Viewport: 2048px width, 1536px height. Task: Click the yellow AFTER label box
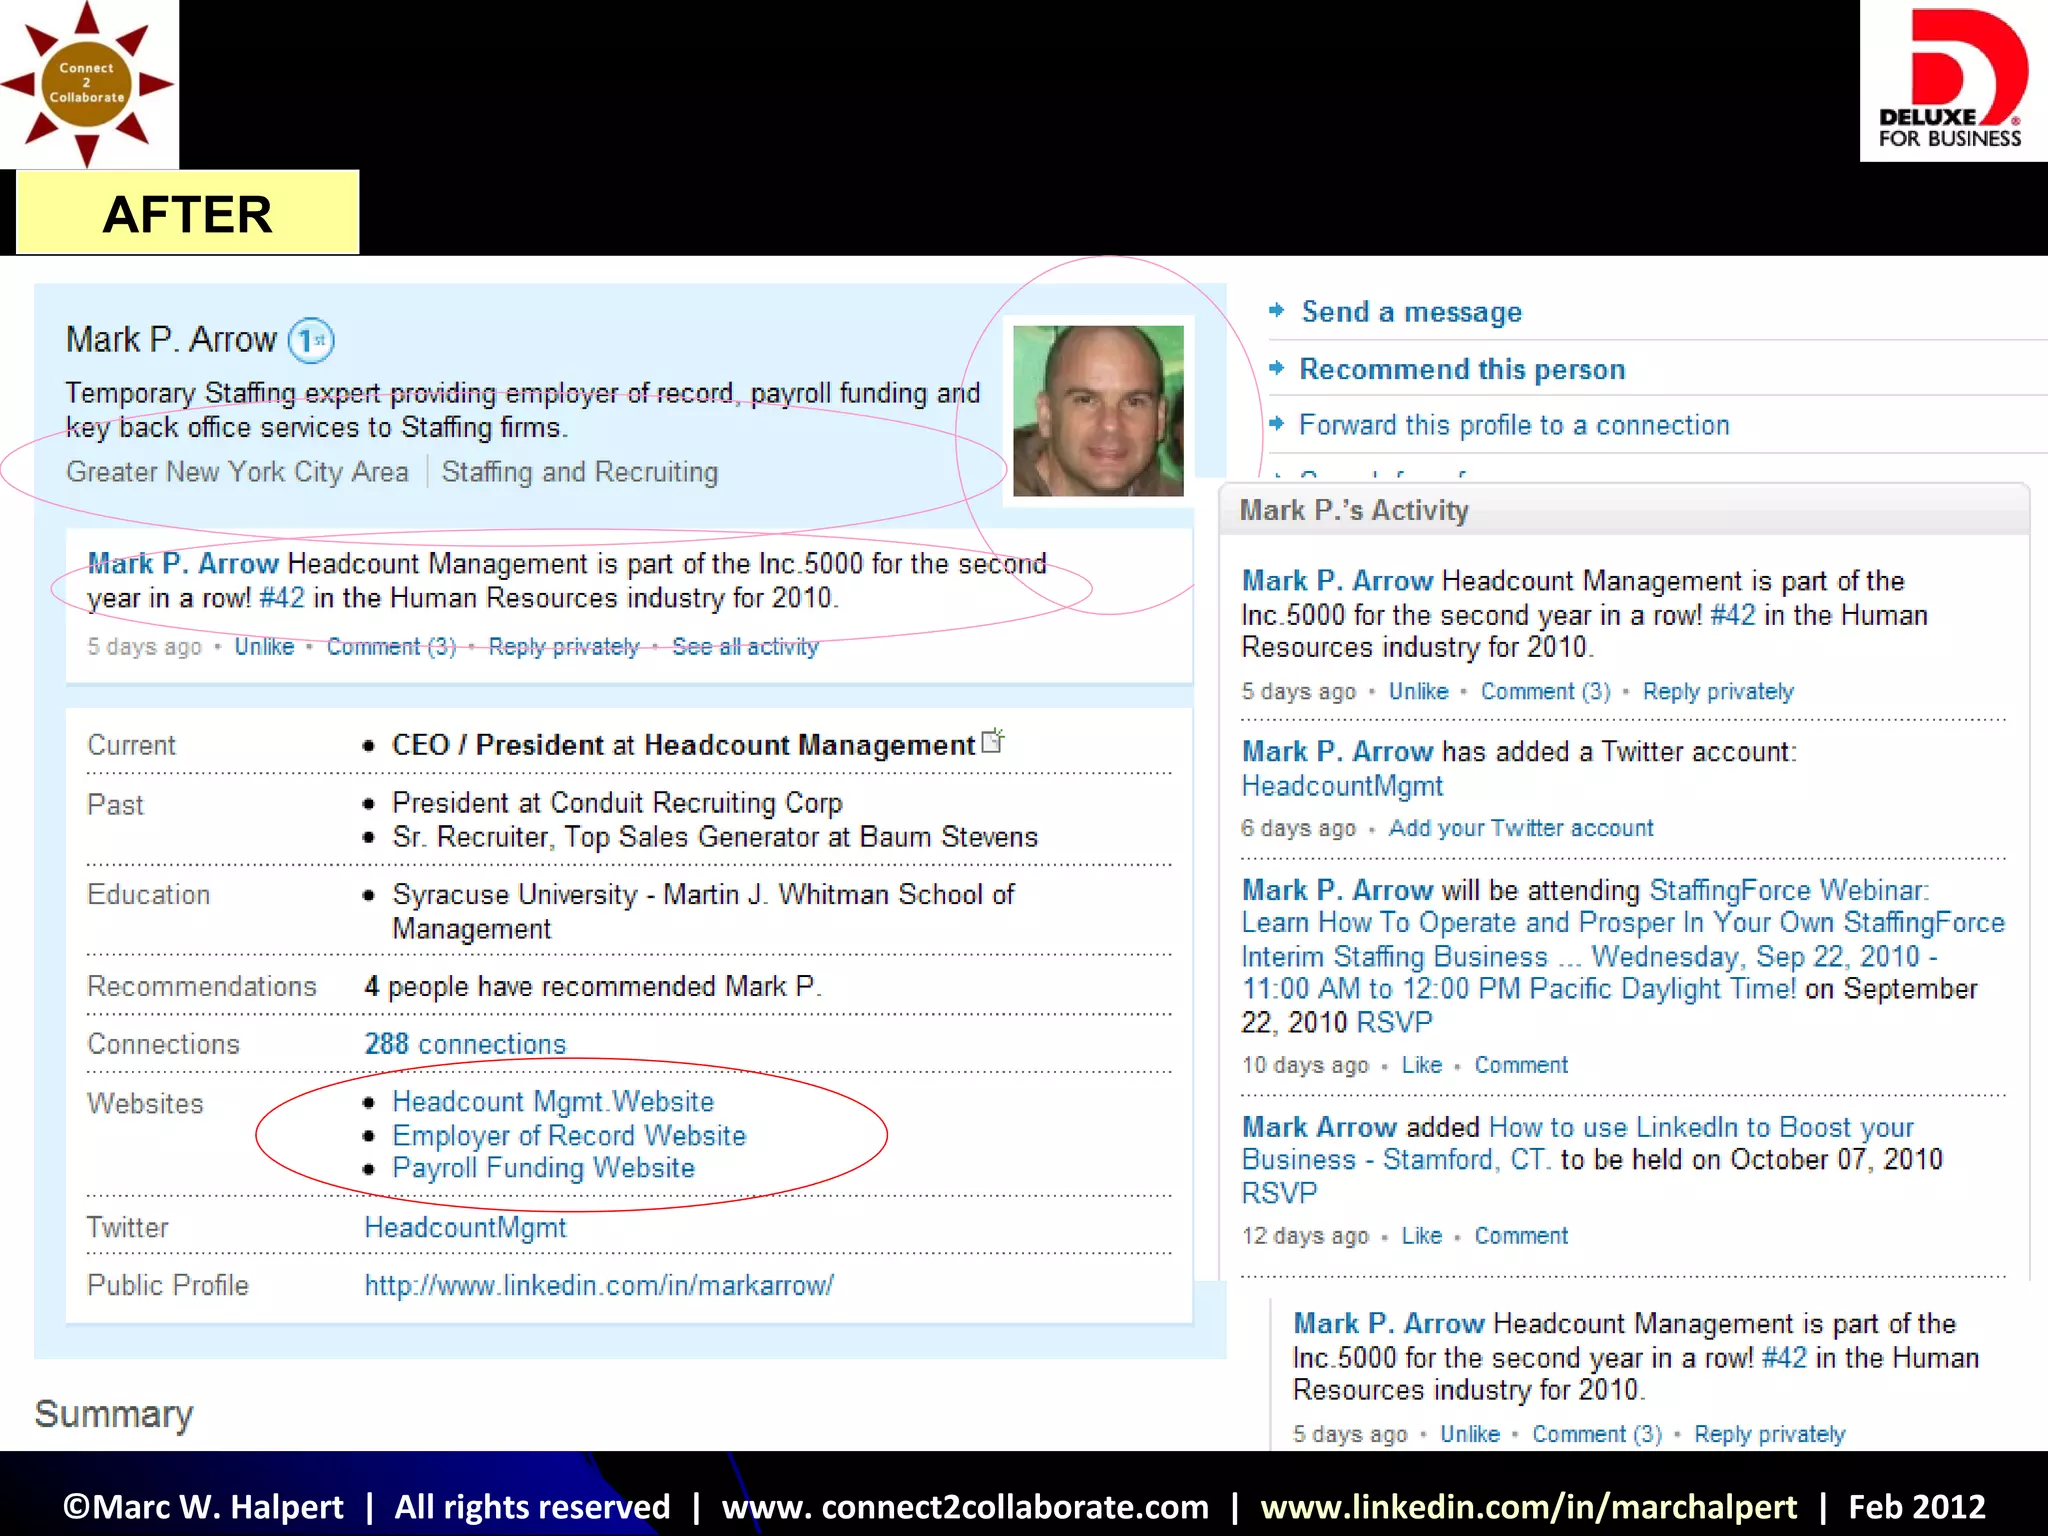pos(188,213)
